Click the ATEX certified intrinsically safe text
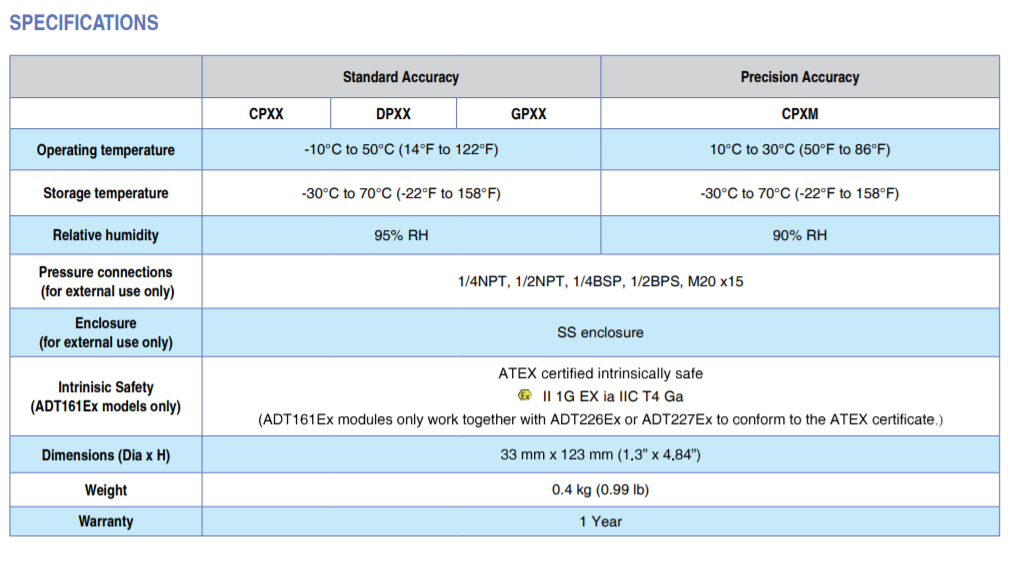 (600, 373)
